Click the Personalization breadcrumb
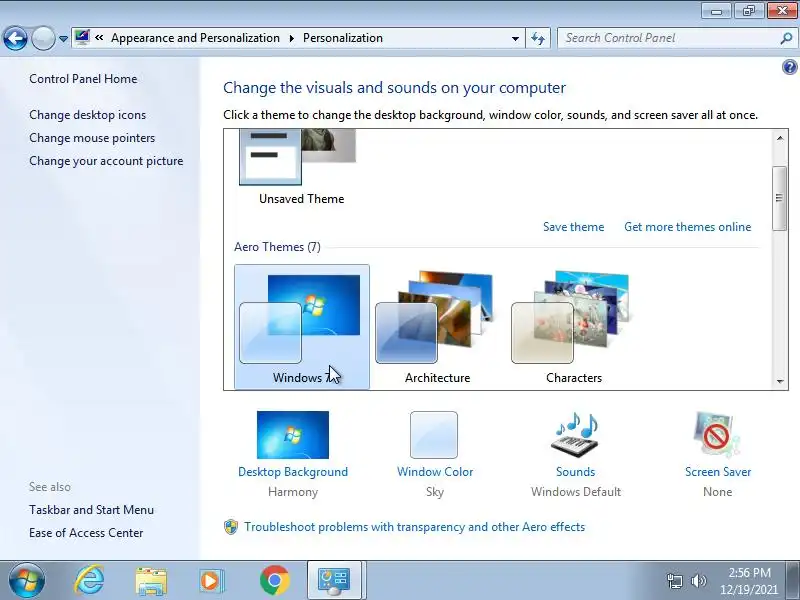Viewport: 800px width, 600px height. tap(342, 38)
